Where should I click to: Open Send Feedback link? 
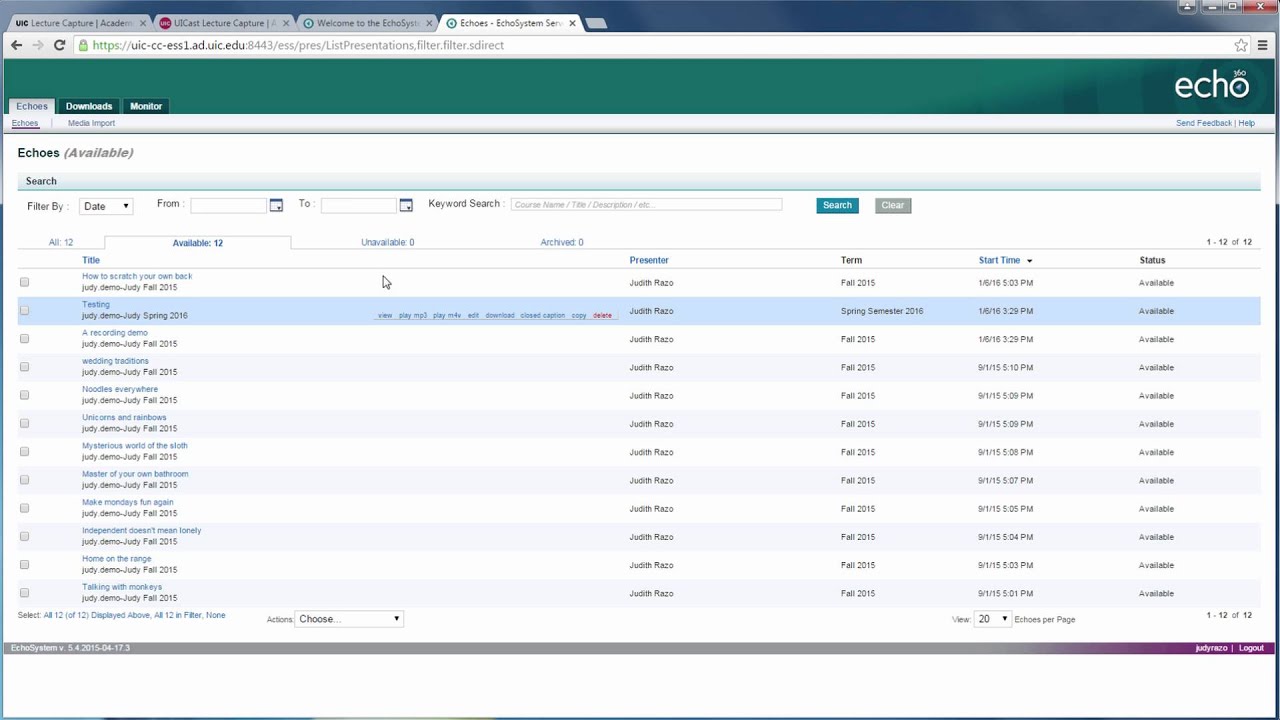(1204, 123)
